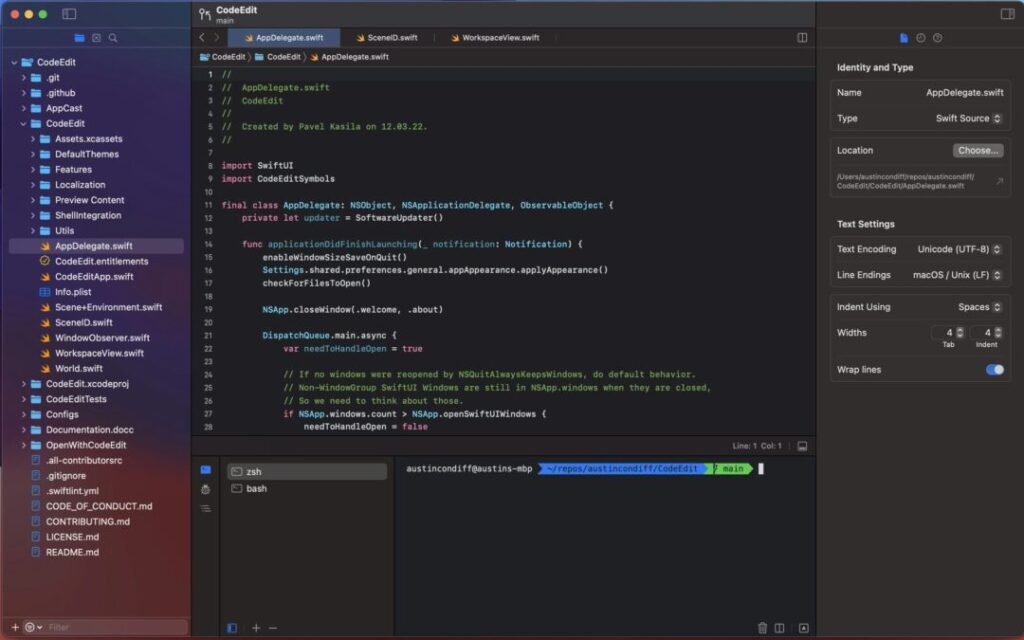Expand the ShellIntegration folder
The width and height of the screenshot is (1024, 640).
click(33, 216)
